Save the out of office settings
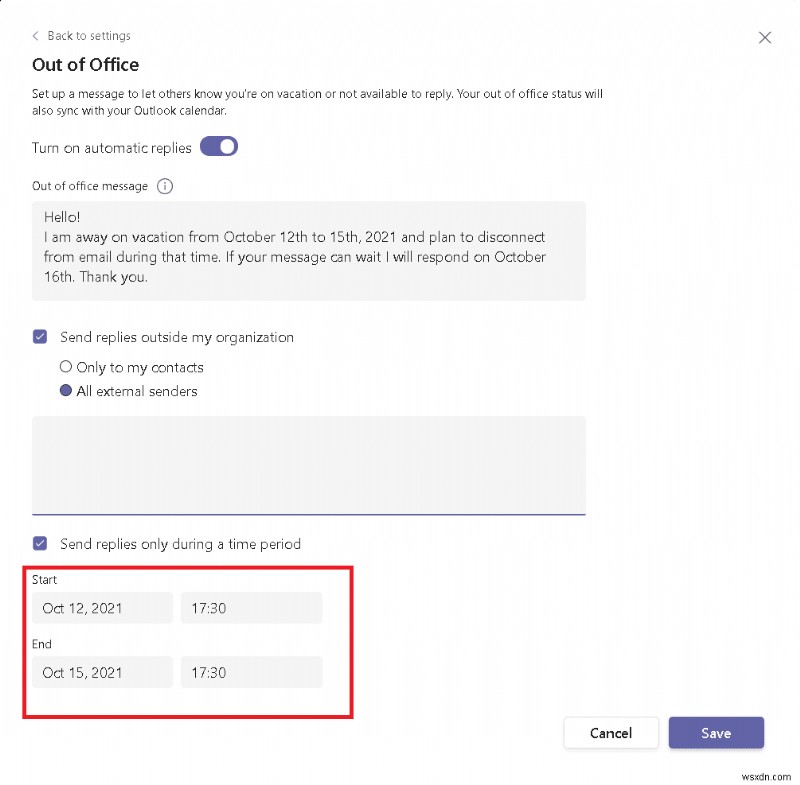Viewport: 800px width, 785px height. tap(716, 733)
